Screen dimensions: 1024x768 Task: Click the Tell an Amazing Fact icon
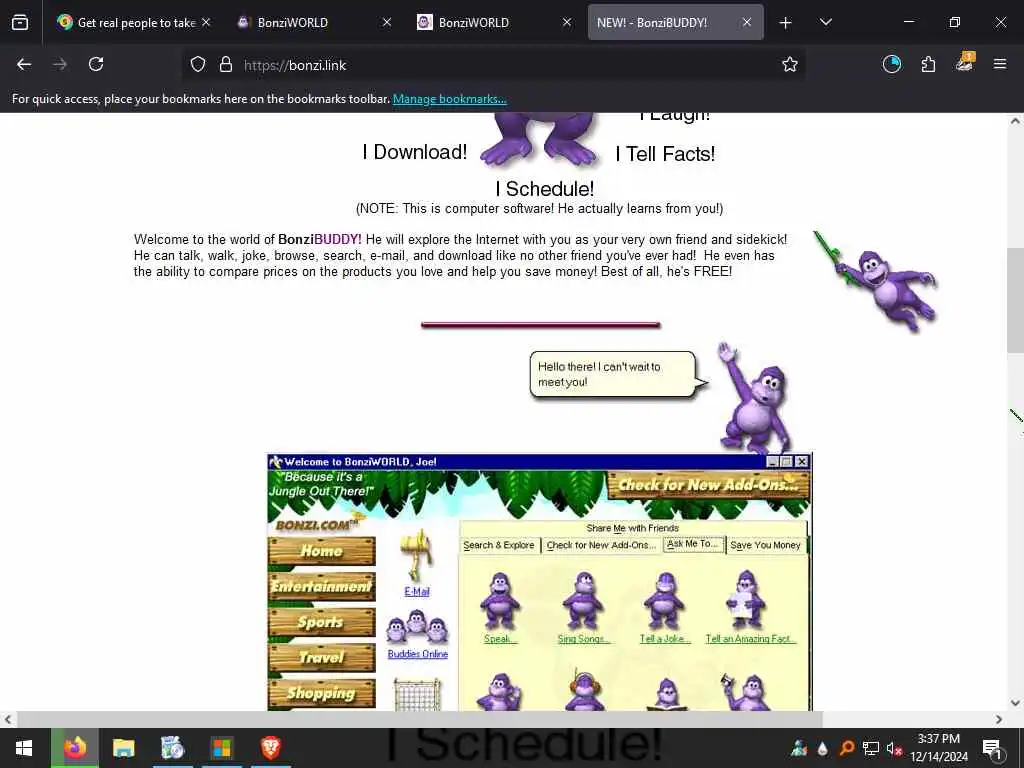[746, 600]
